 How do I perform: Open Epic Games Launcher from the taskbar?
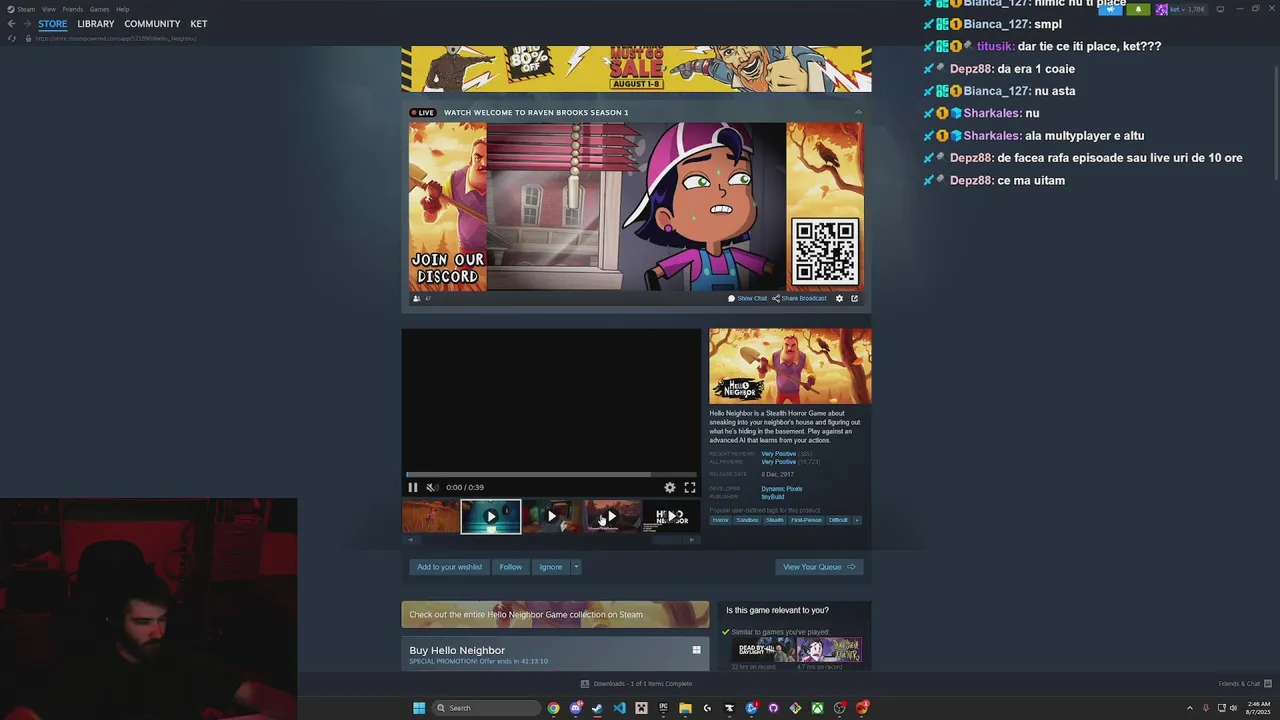pos(663,708)
